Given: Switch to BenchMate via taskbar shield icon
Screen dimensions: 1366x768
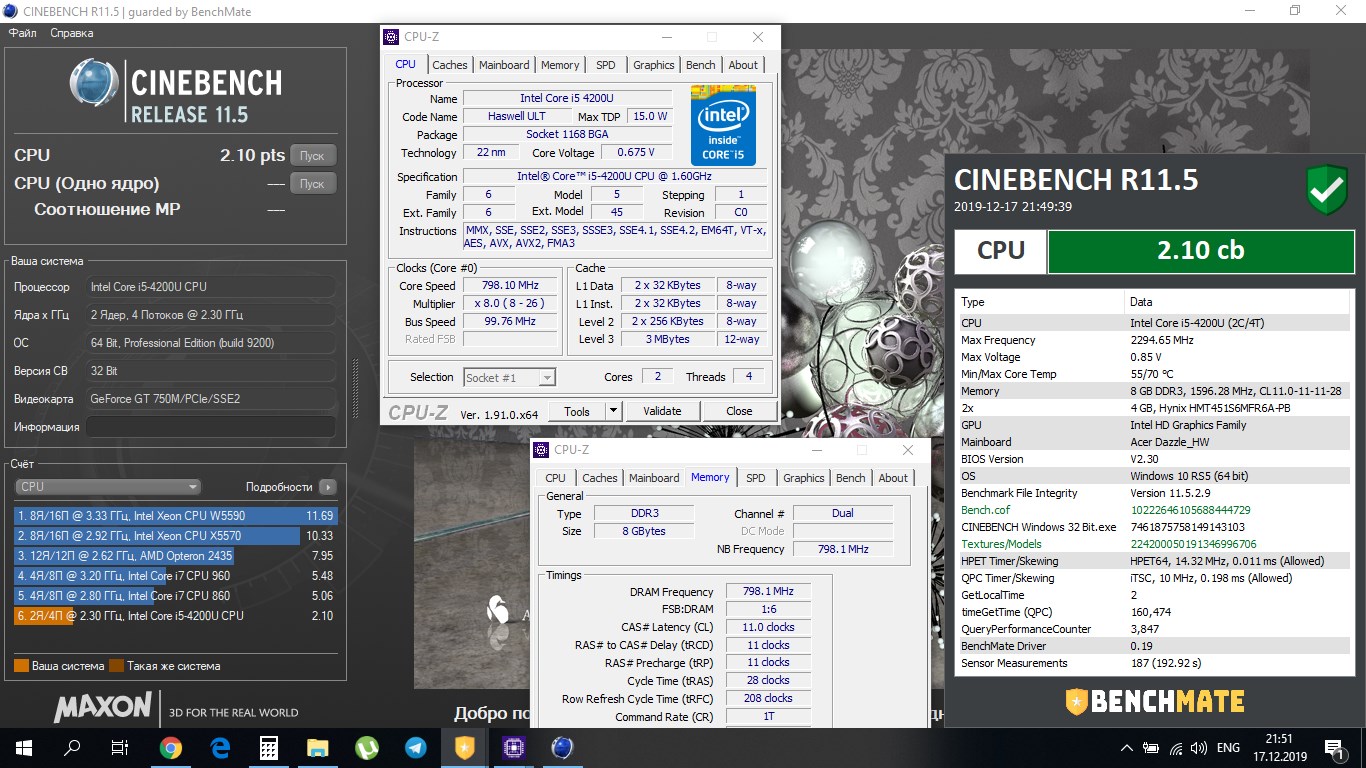Looking at the screenshot, I should tap(465, 747).
